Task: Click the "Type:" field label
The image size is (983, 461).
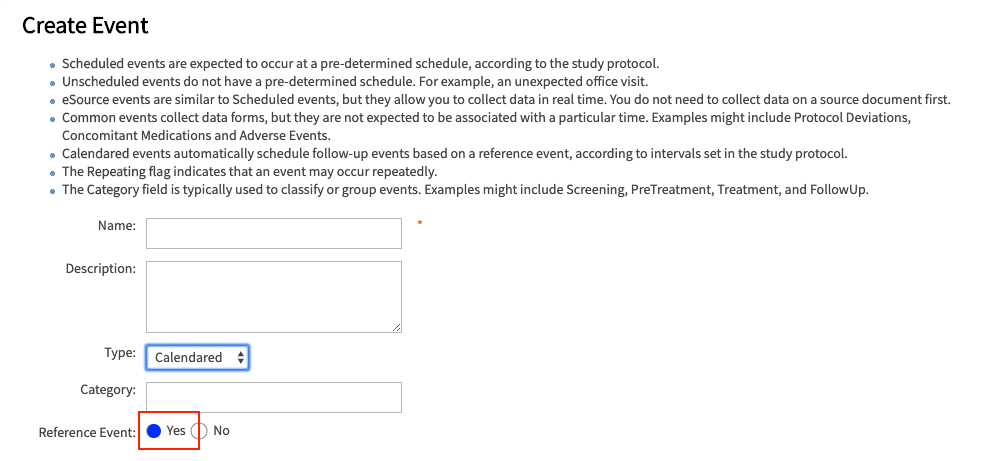Action: click(x=120, y=353)
